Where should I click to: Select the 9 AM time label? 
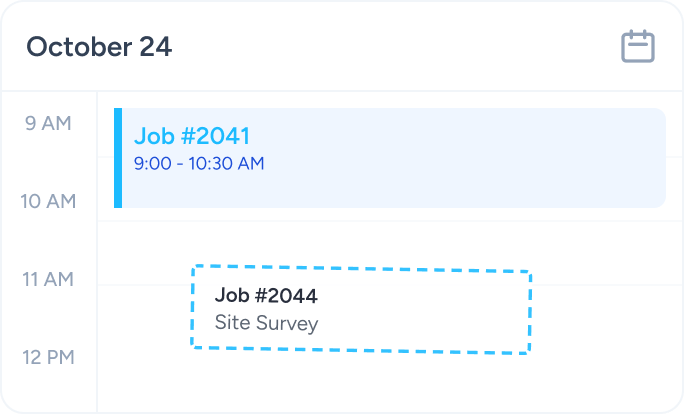pos(48,124)
